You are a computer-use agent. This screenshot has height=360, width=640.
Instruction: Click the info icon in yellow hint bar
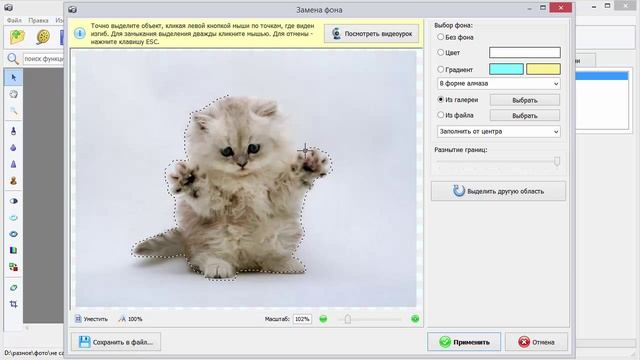80,33
